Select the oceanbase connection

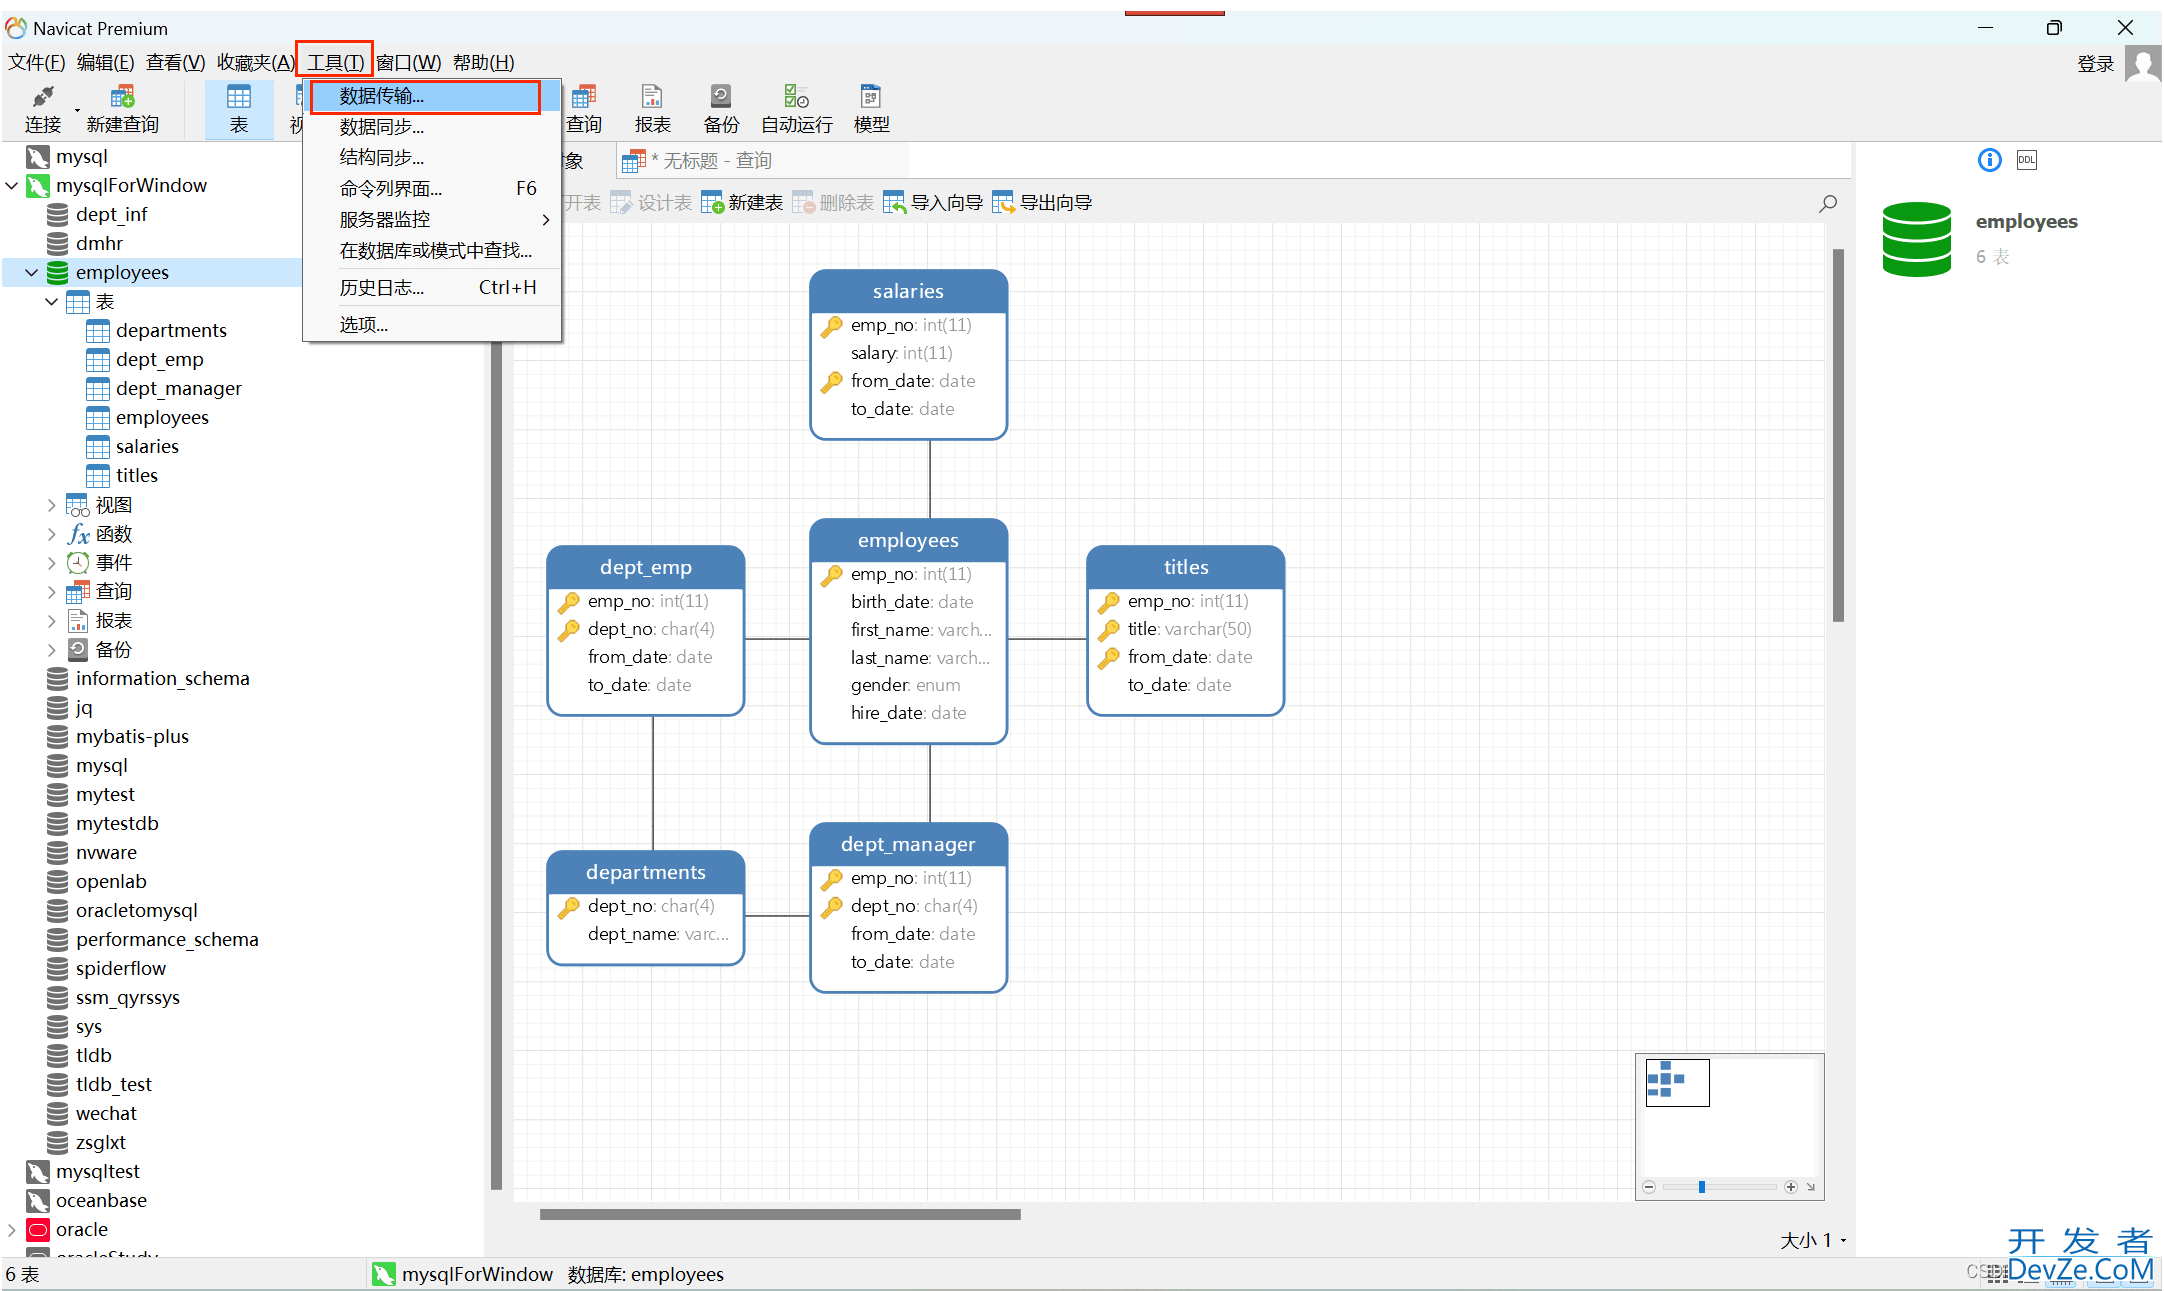point(101,1200)
